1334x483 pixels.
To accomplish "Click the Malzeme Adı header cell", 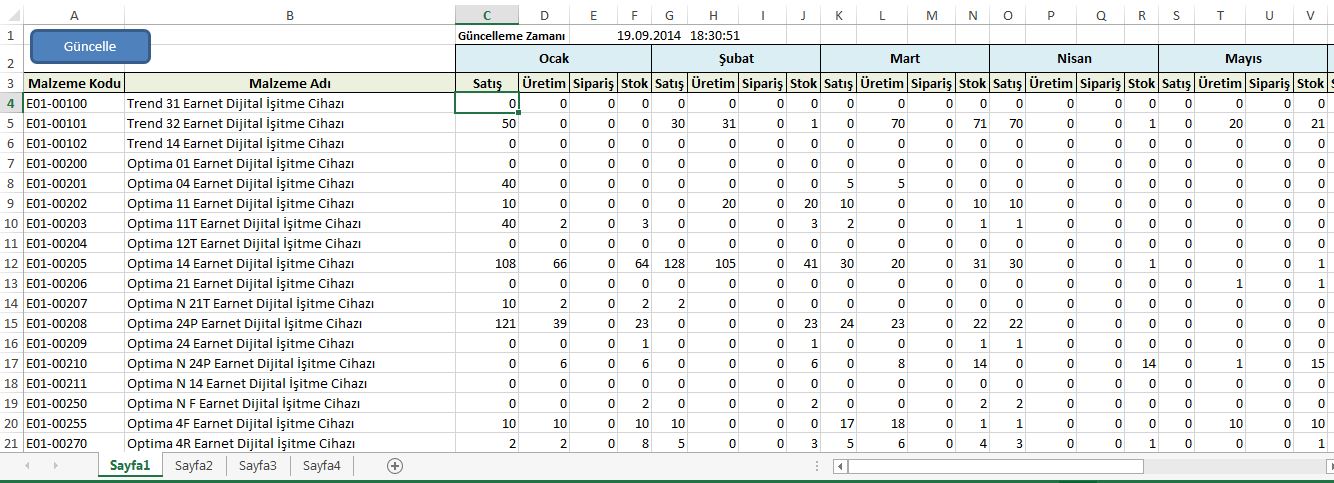I will (x=290, y=83).
